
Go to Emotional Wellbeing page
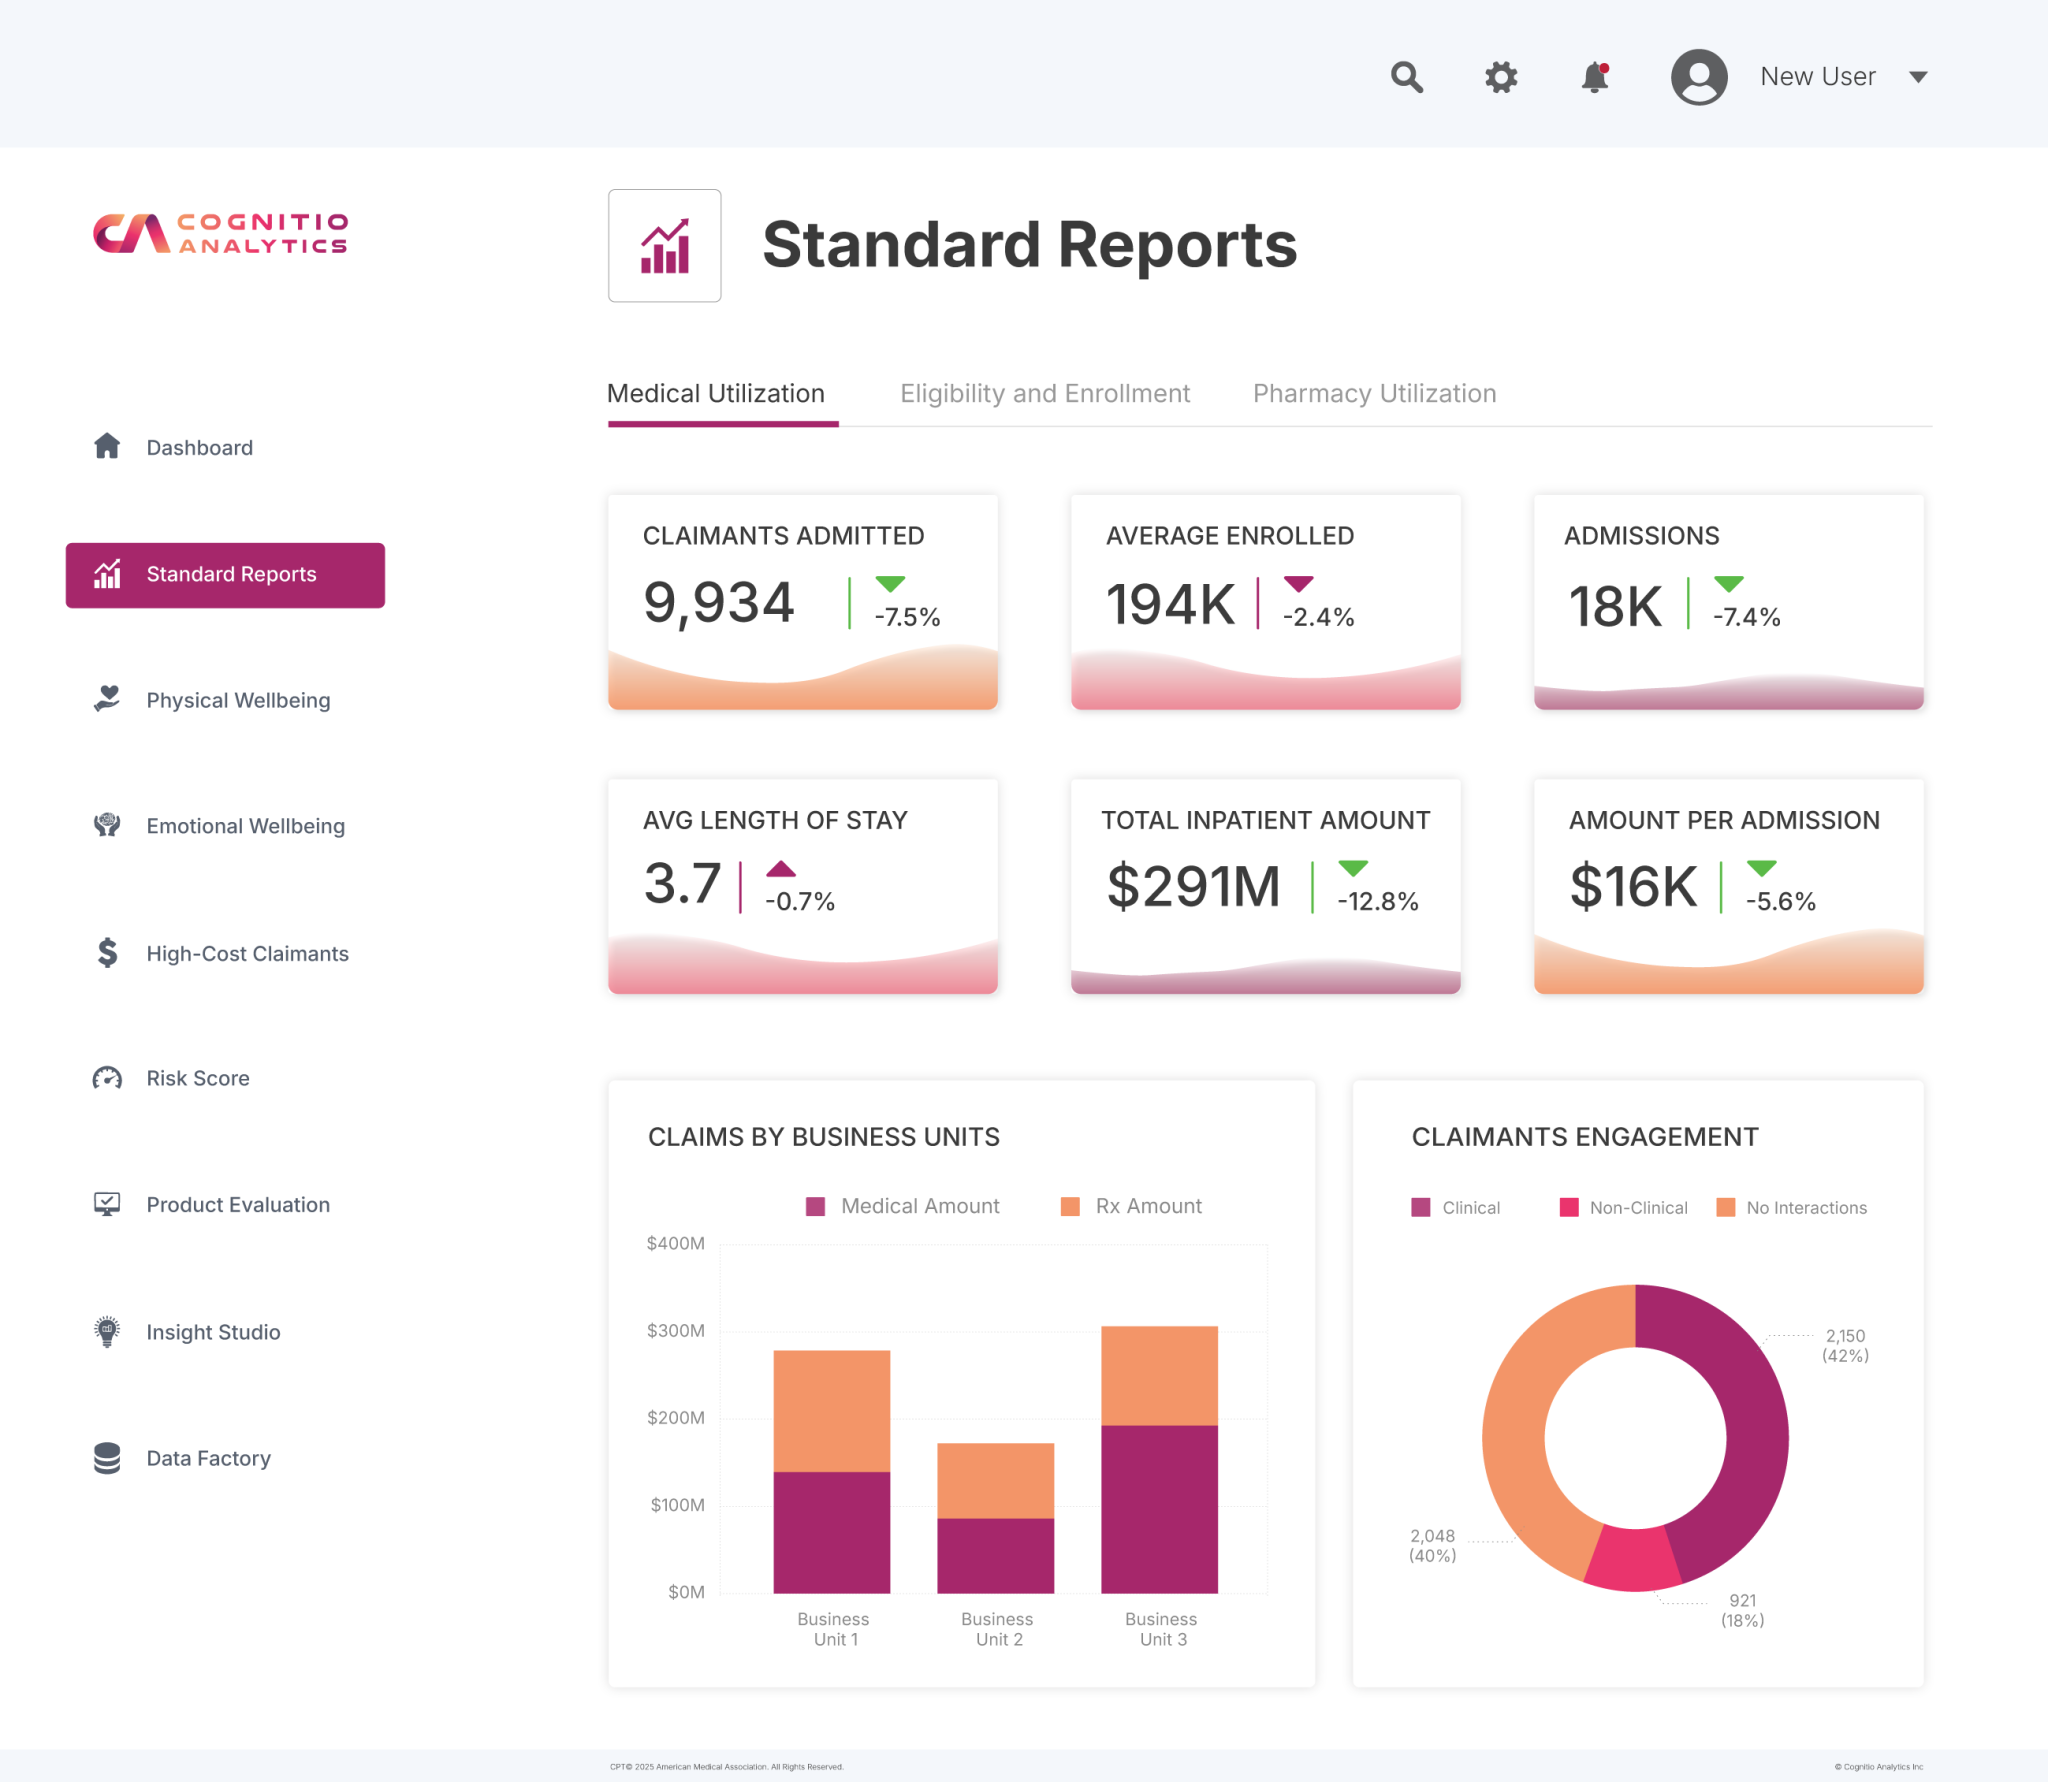245,826
